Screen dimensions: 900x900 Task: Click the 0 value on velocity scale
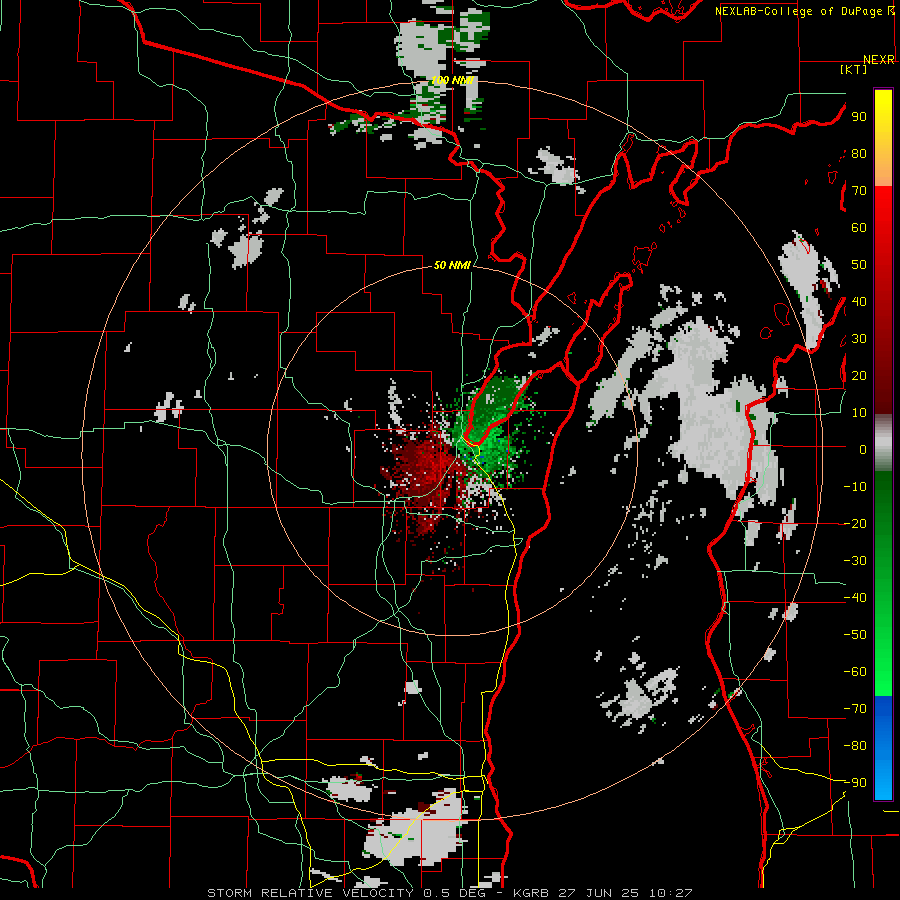[863, 449]
